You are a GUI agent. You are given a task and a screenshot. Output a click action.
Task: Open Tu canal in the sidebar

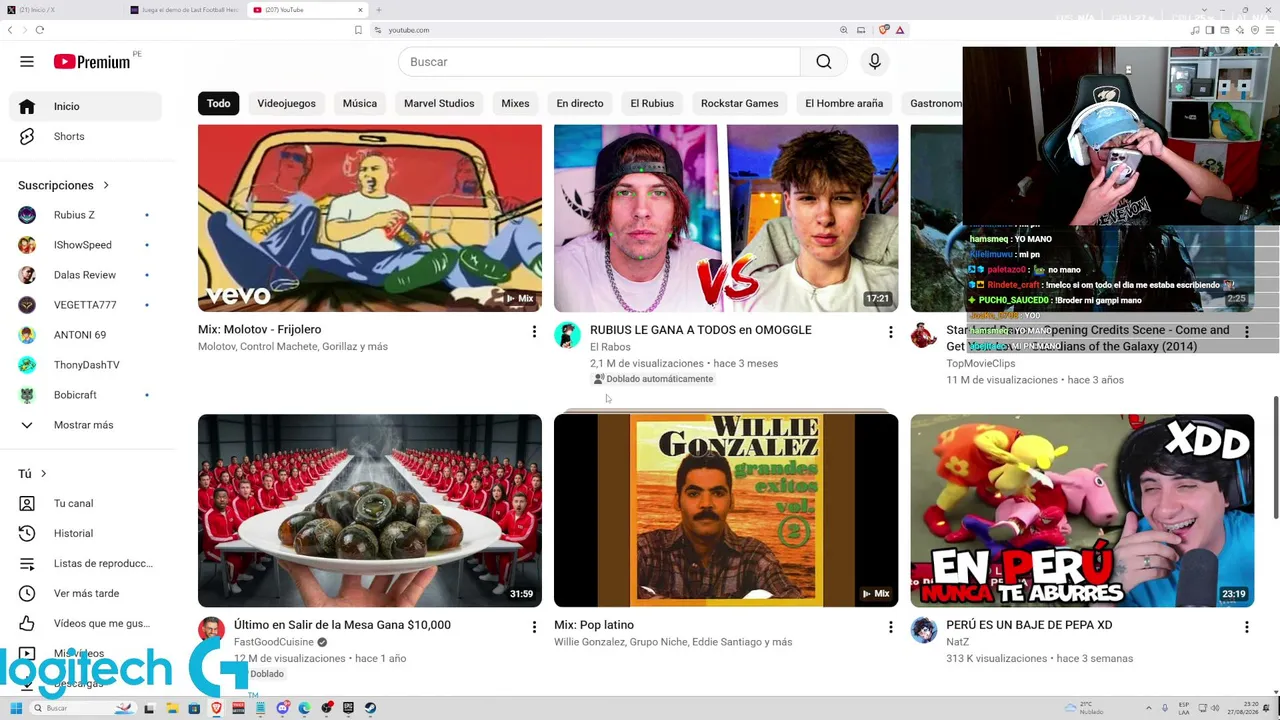[85, 503]
